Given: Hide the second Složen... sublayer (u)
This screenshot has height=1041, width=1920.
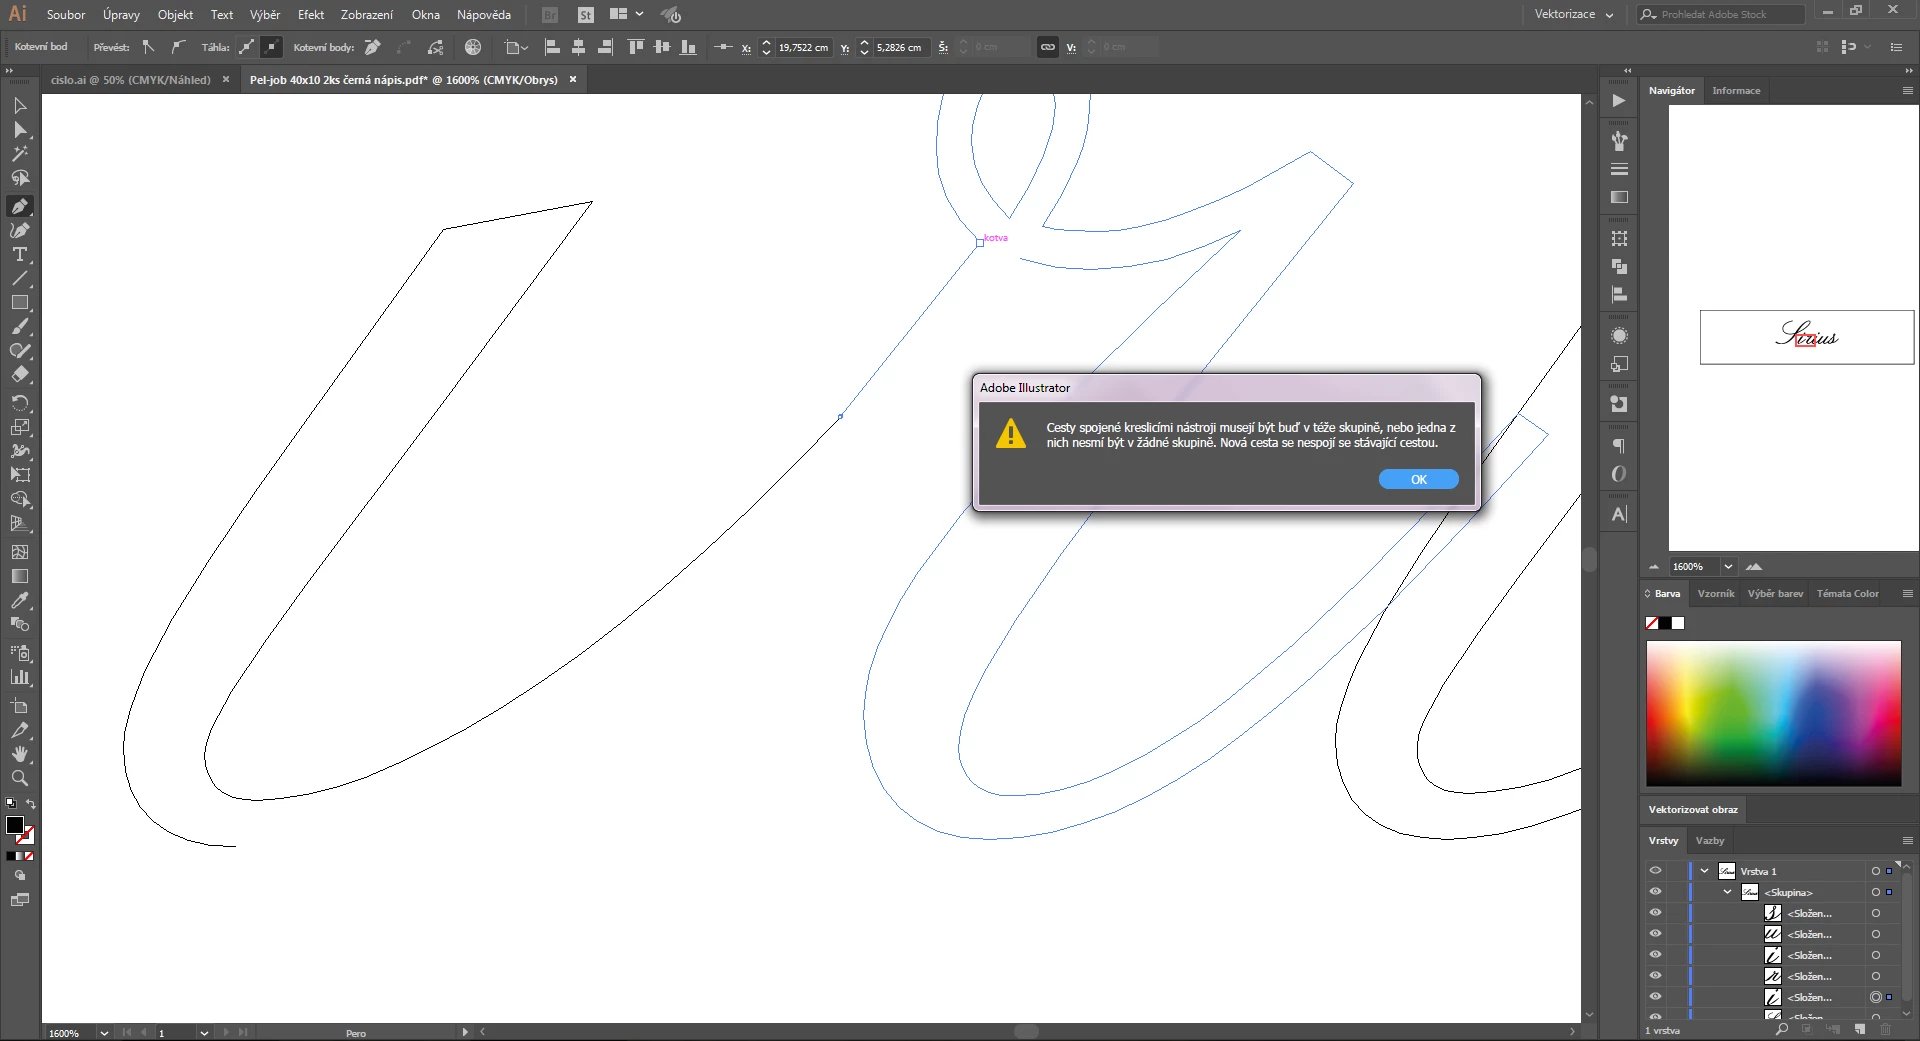Looking at the screenshot, I should [1655, 934].
